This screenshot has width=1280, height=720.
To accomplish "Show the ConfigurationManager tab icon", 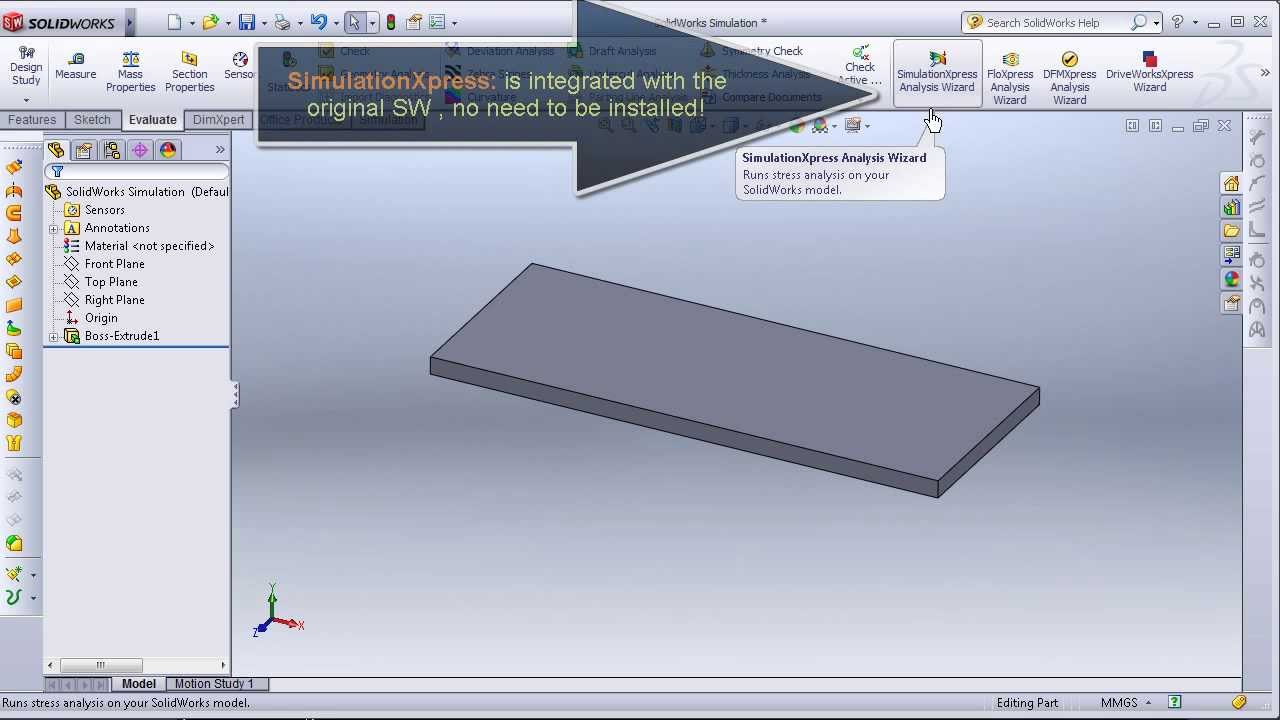I will 112,150.
